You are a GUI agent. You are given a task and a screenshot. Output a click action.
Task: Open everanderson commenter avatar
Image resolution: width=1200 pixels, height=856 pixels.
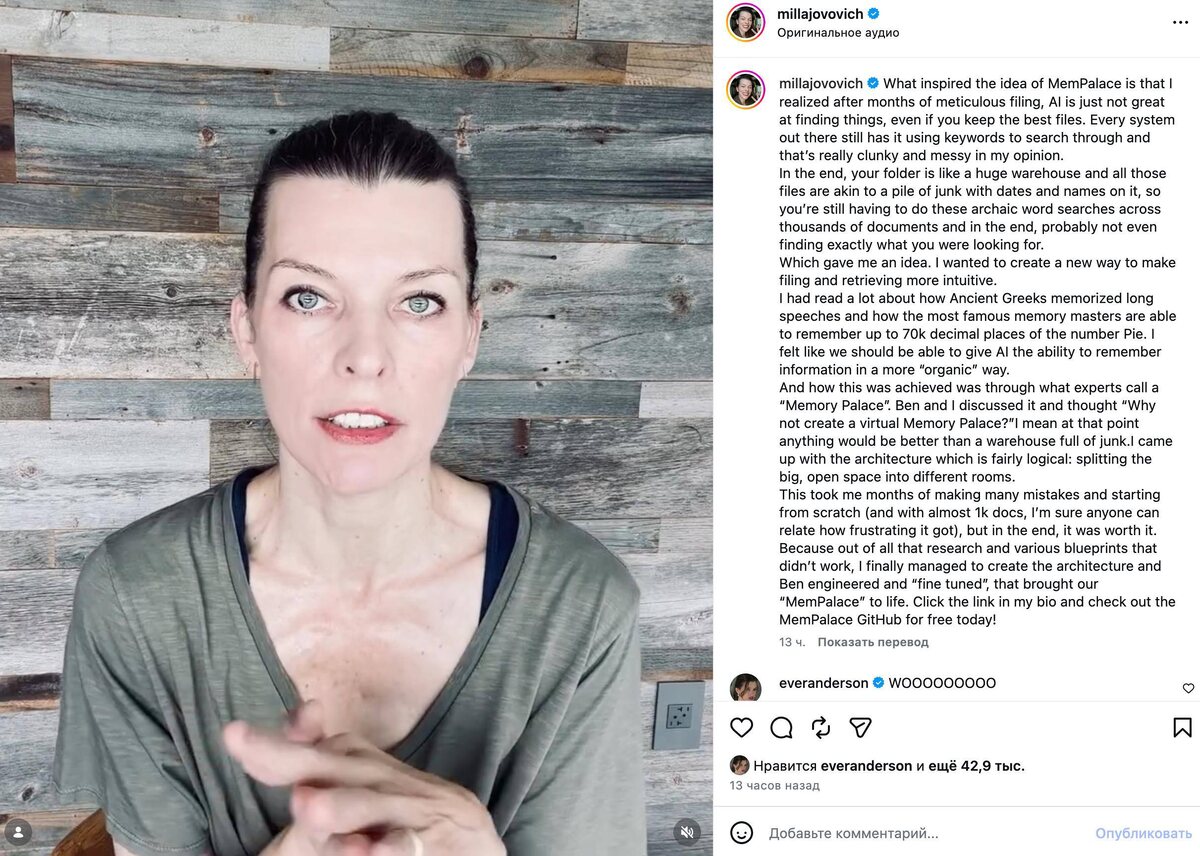click(745, 688)
